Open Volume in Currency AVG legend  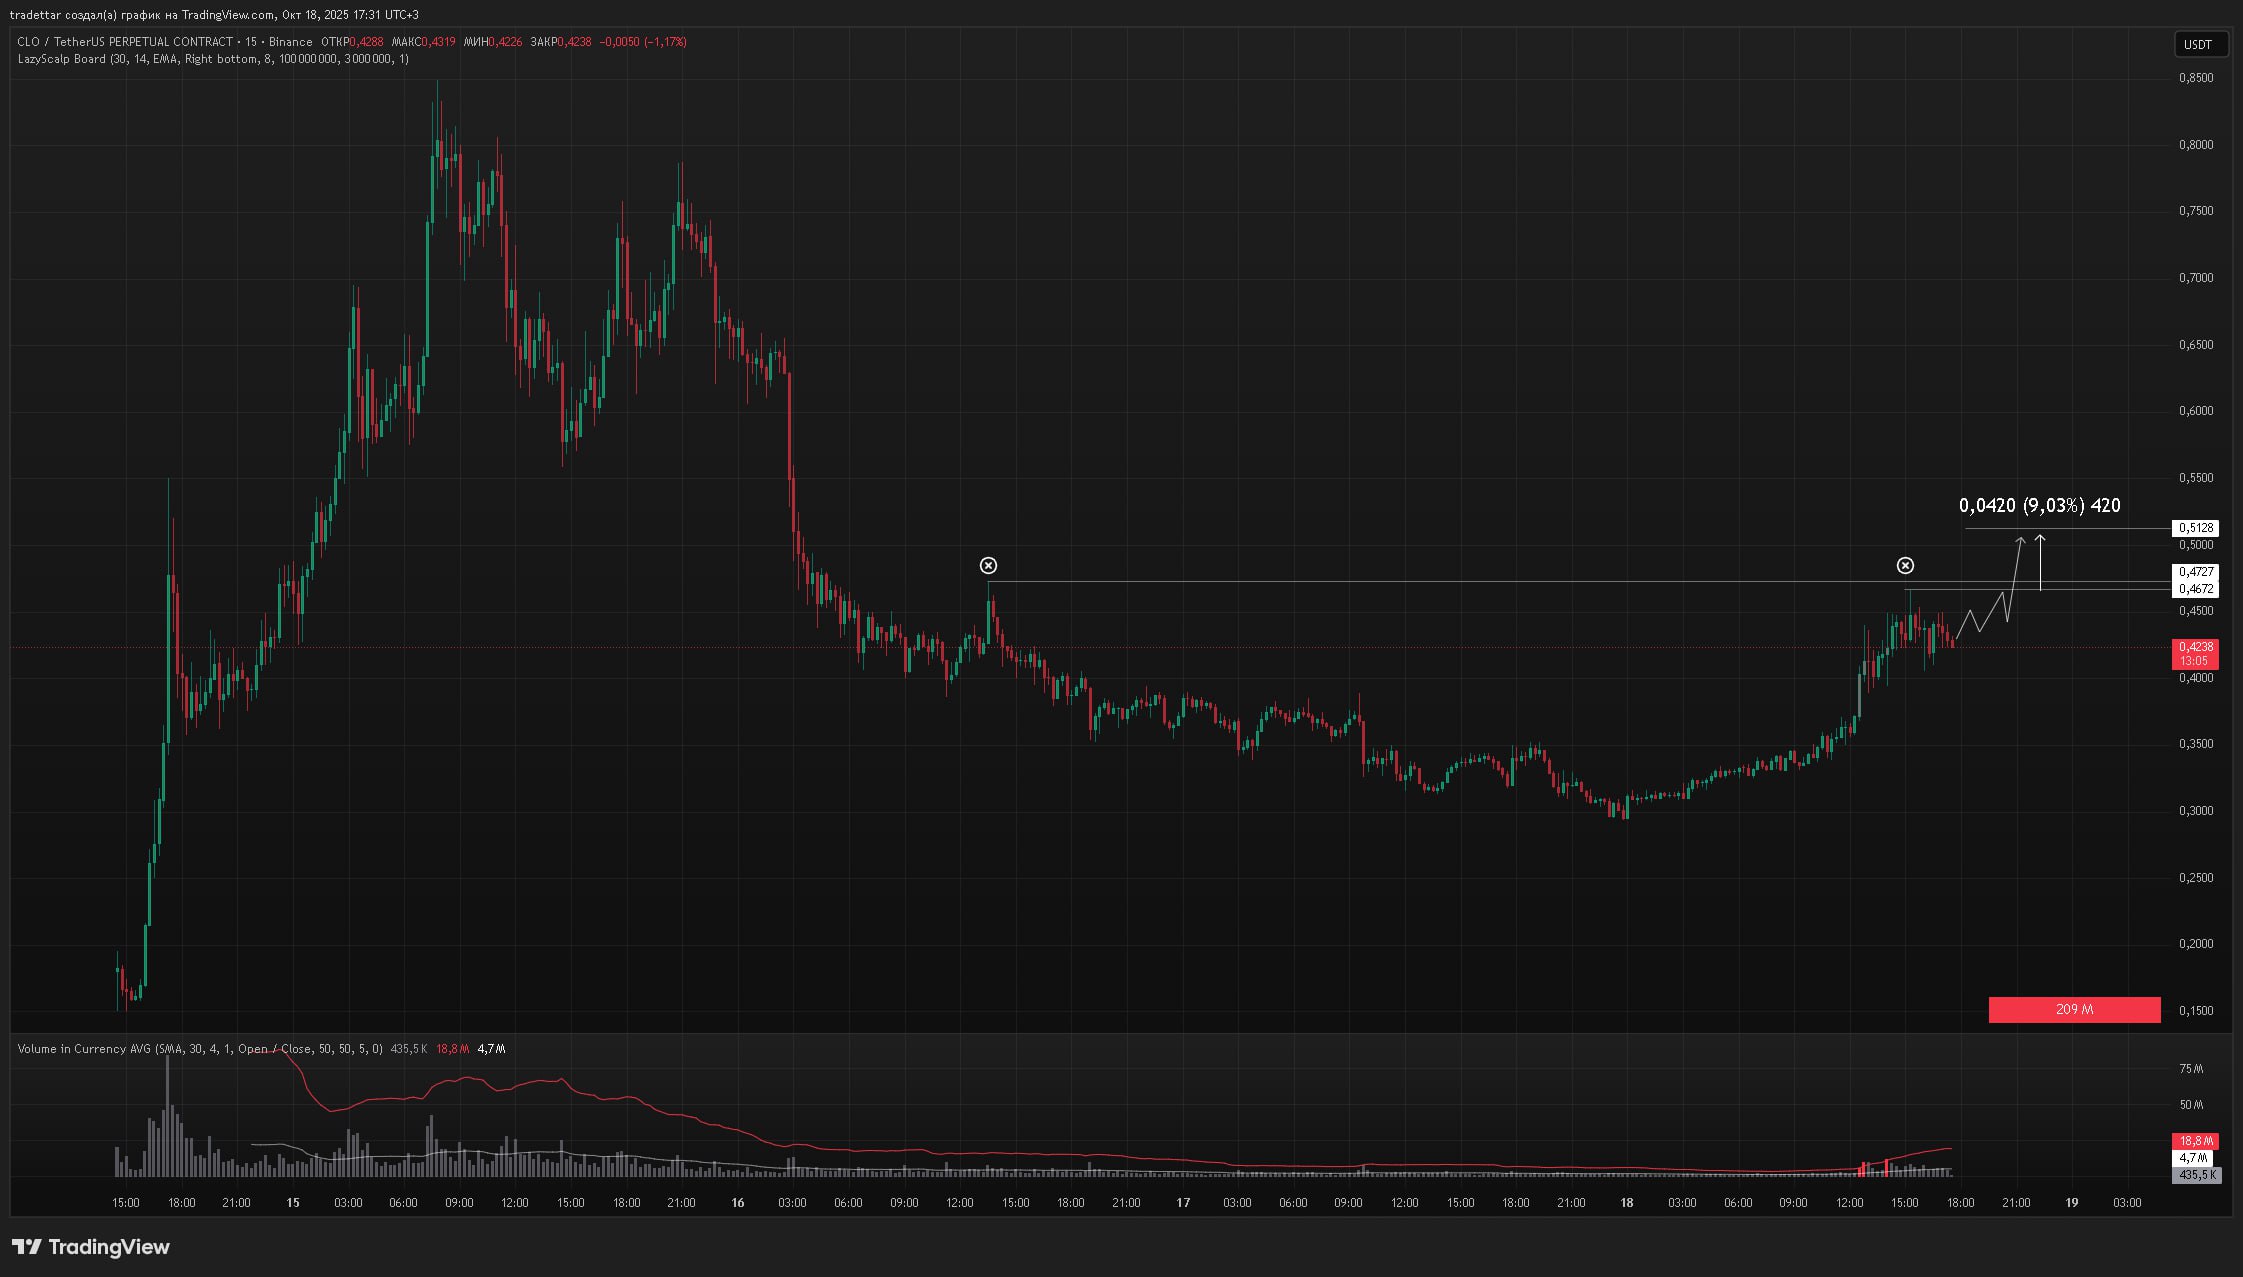click(x=85, y=1049)
